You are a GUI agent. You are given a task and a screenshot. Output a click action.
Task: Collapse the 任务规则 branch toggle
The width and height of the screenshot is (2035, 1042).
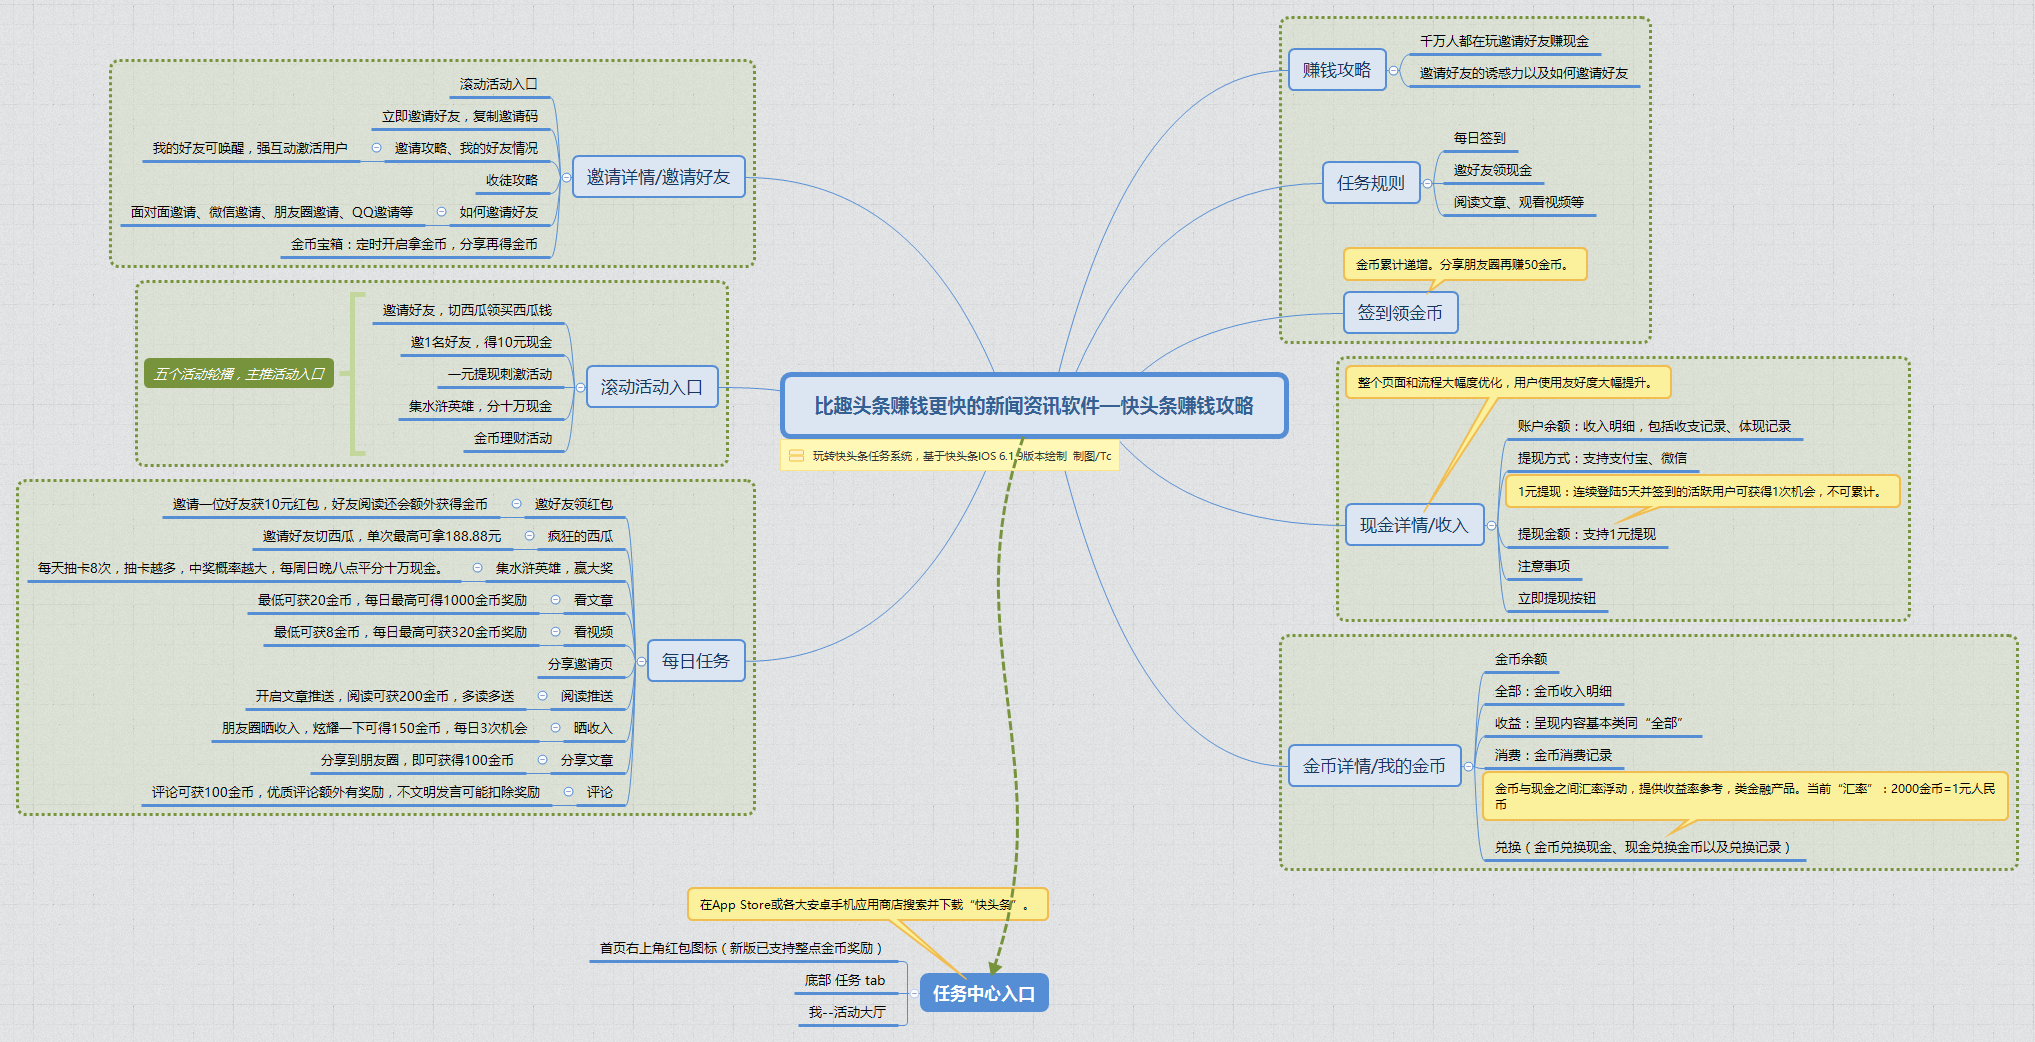tap(1428, 183)
